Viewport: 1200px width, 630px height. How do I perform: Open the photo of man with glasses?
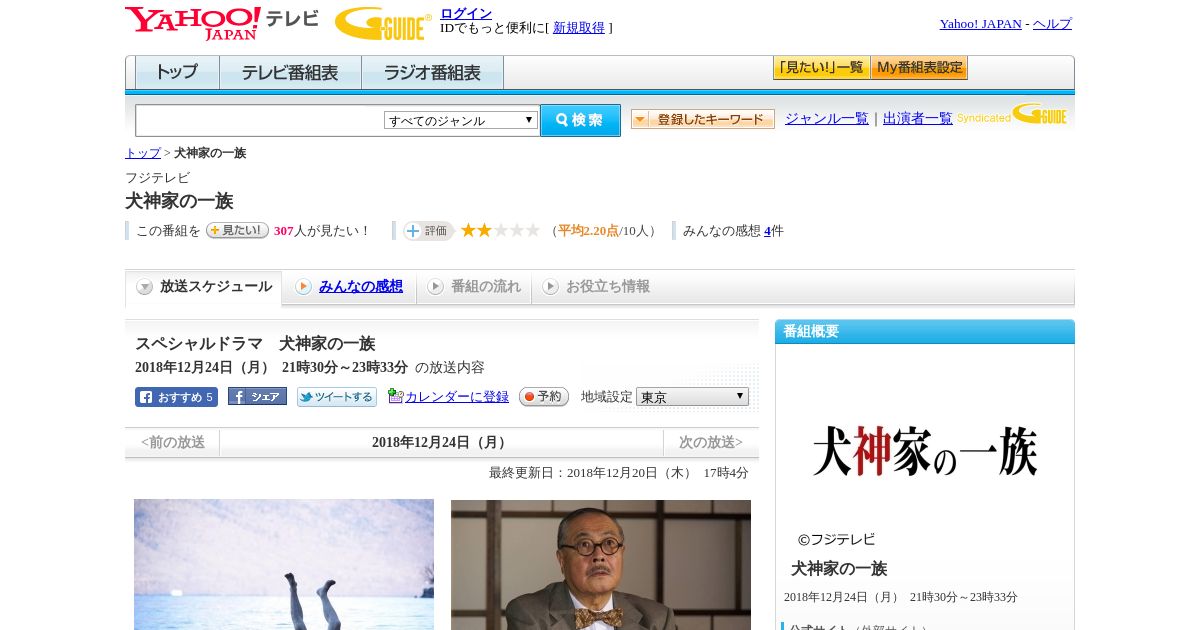(601, 564)
